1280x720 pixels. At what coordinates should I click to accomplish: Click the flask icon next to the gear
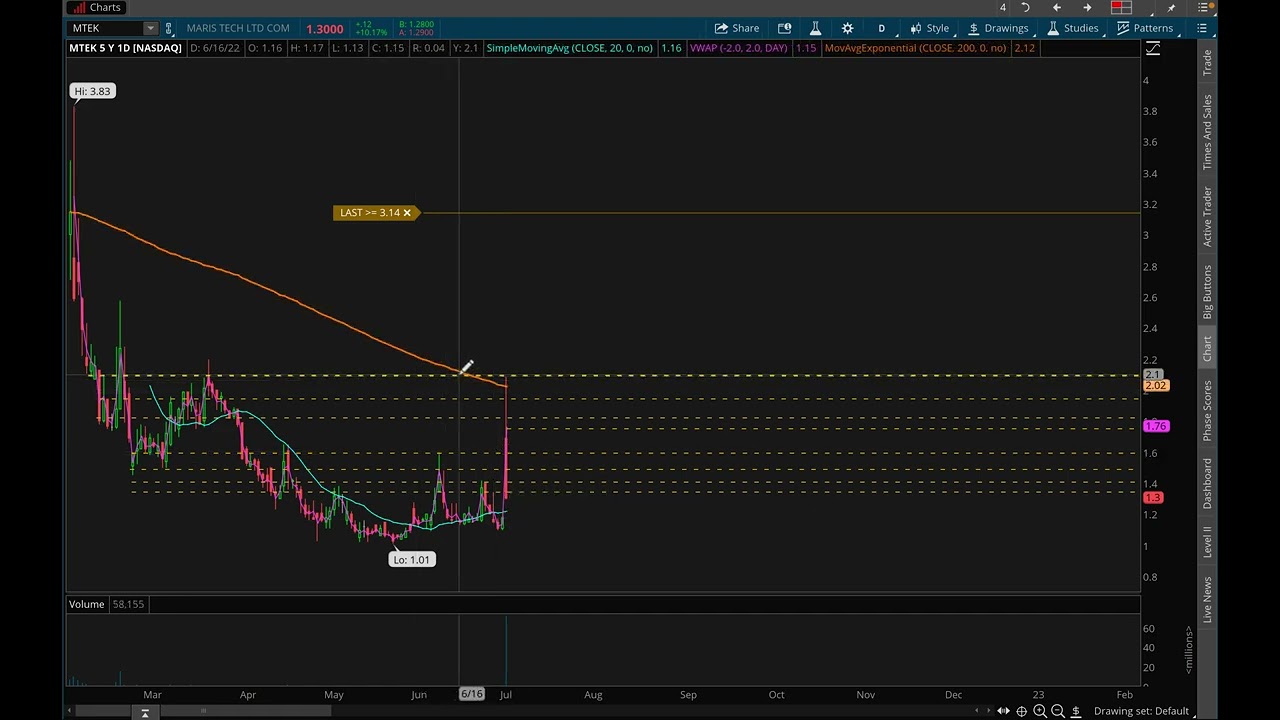pyautogui.click(x=815, y=28)
